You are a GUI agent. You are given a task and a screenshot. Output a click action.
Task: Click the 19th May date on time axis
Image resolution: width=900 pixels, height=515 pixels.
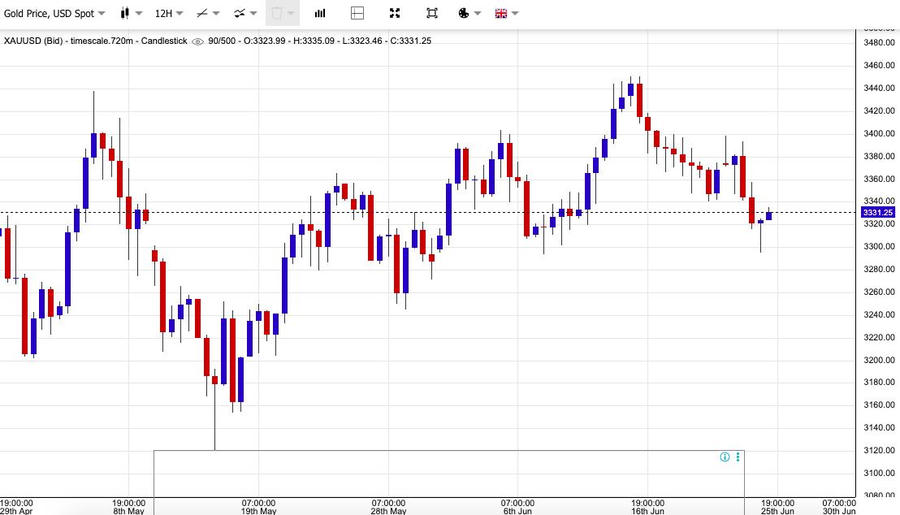coord(258,510)
